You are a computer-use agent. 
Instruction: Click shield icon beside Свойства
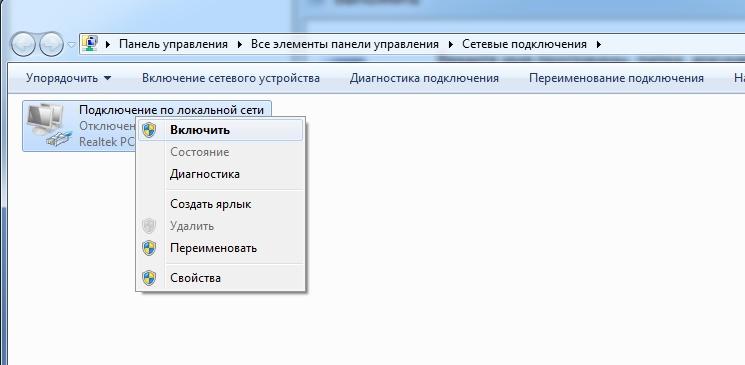coord(149,278)
